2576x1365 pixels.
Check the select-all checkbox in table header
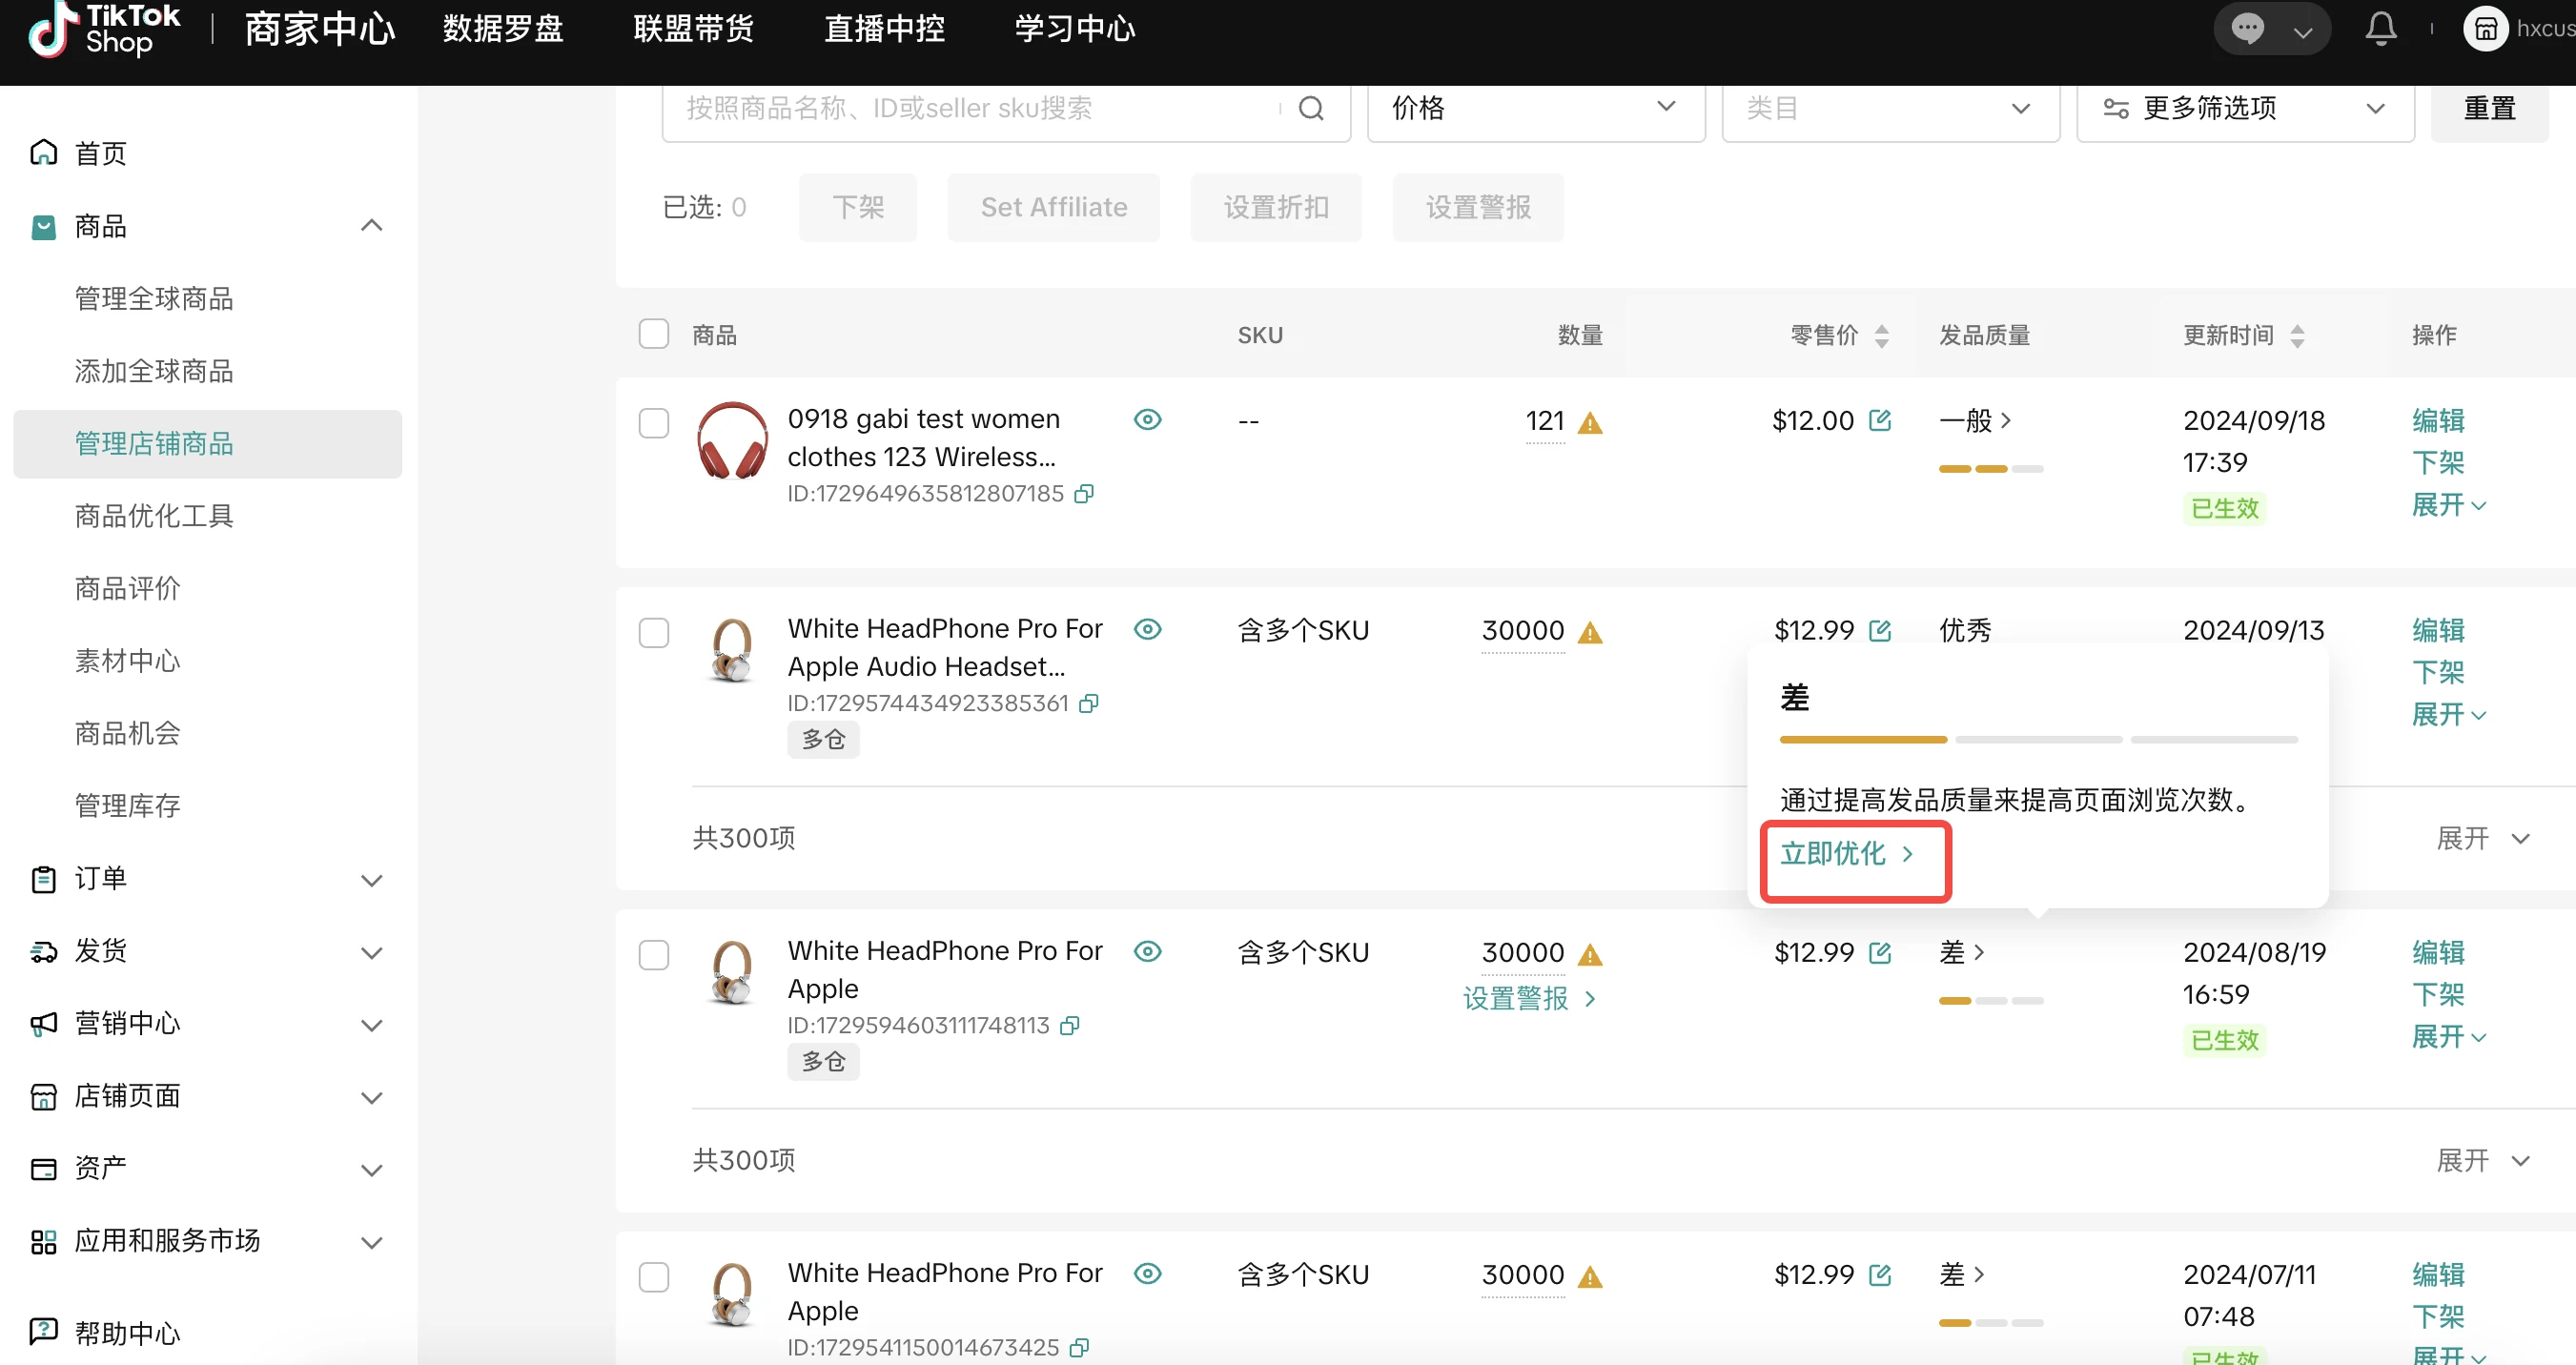coord(654,333)
